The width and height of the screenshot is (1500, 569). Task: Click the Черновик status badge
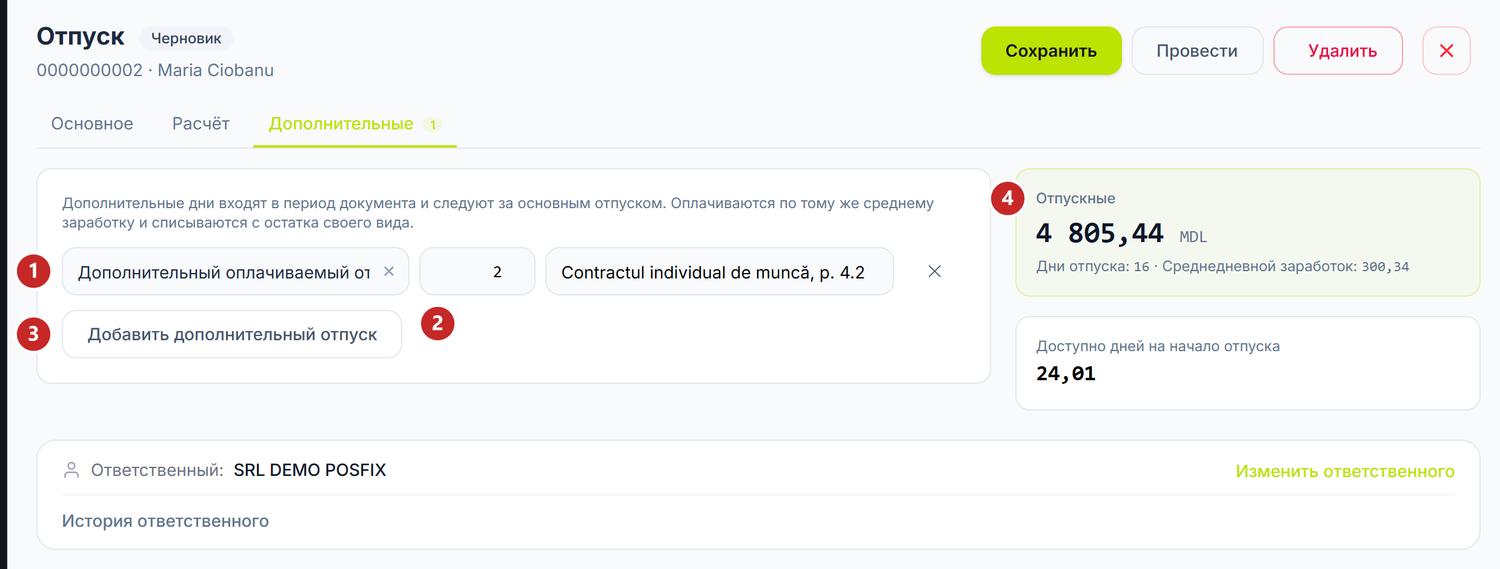186,39
